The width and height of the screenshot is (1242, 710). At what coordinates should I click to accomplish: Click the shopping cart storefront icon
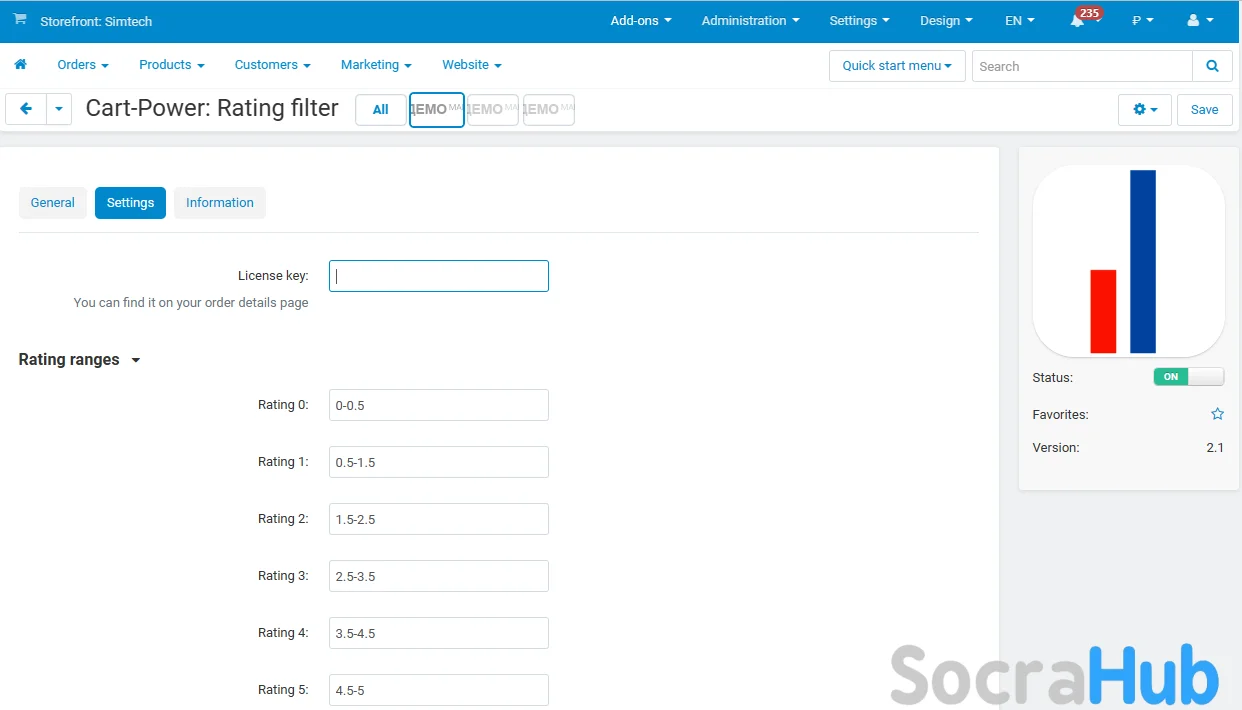20,20
